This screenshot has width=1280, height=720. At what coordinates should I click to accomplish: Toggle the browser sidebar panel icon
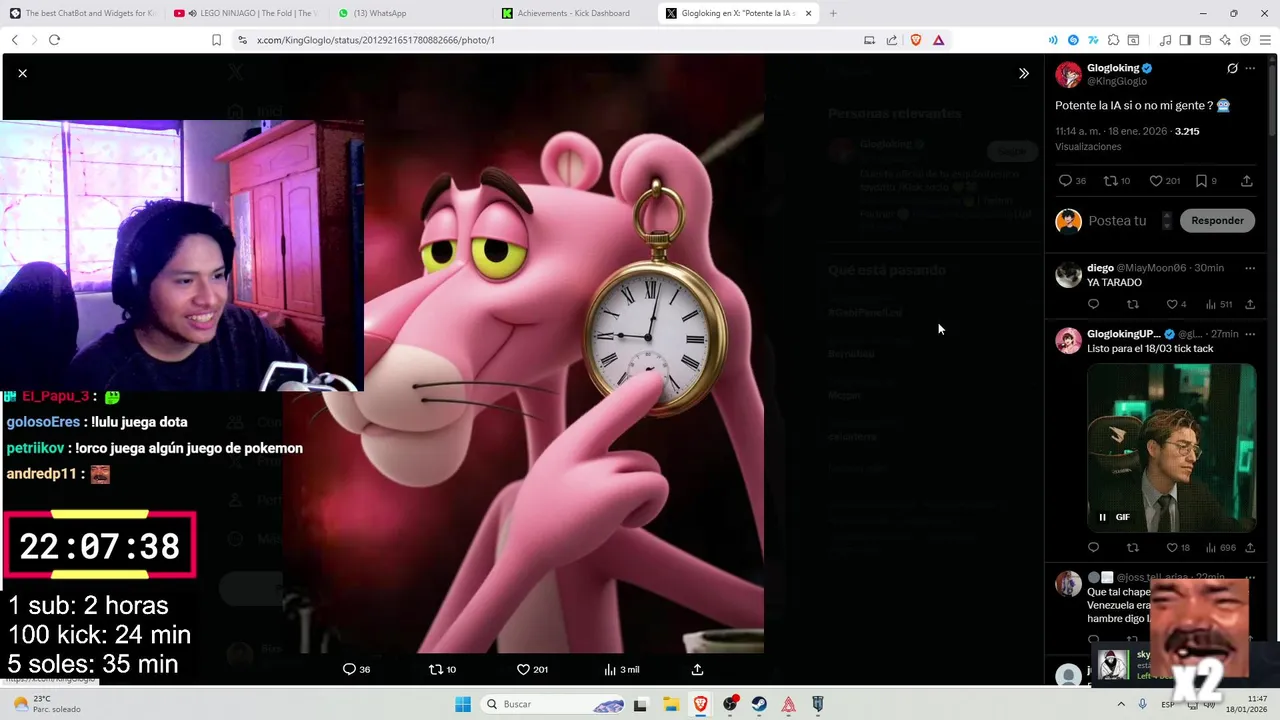click(1185, 40)
